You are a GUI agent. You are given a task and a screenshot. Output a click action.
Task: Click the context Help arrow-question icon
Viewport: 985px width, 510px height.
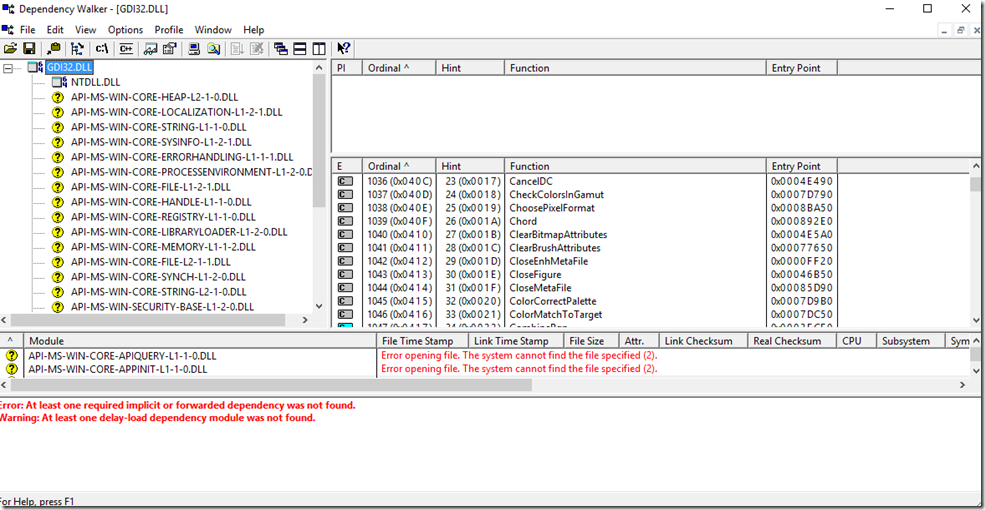pos(344,48)
